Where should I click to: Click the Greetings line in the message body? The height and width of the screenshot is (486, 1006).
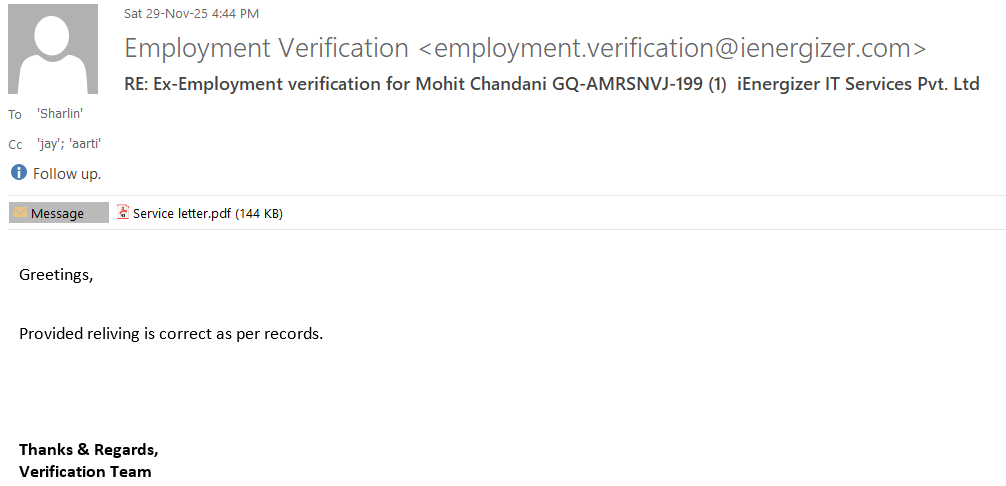click(56, 274)
